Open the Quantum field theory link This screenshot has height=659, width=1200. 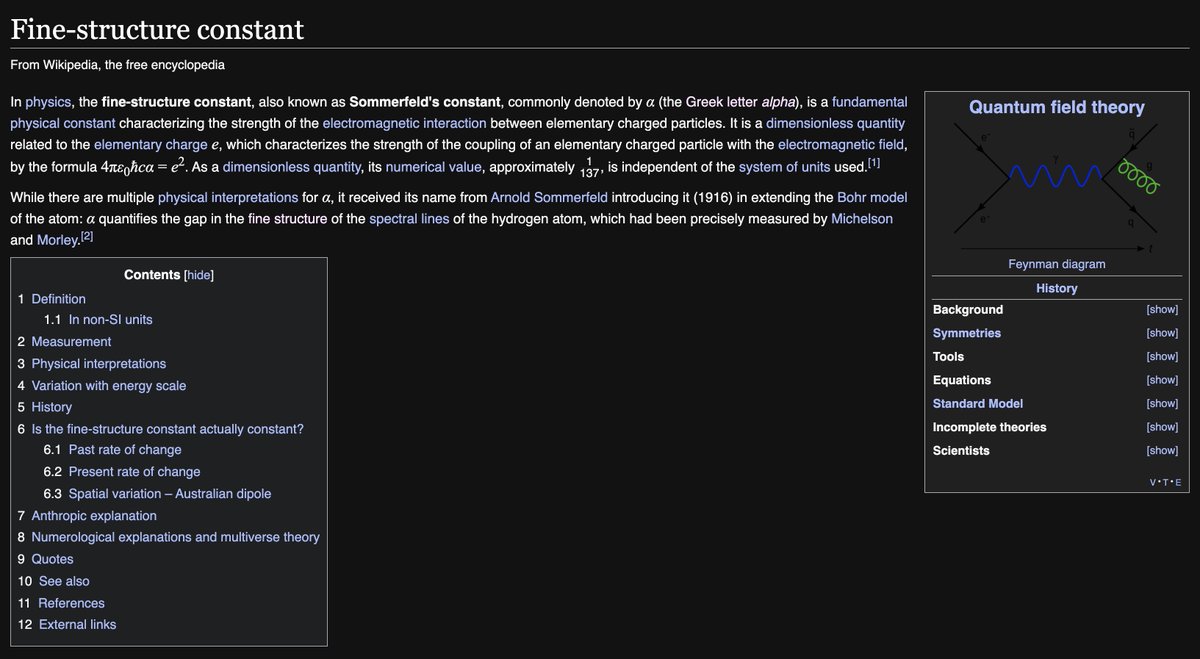pyautogui.click(x=1057, y=107)
